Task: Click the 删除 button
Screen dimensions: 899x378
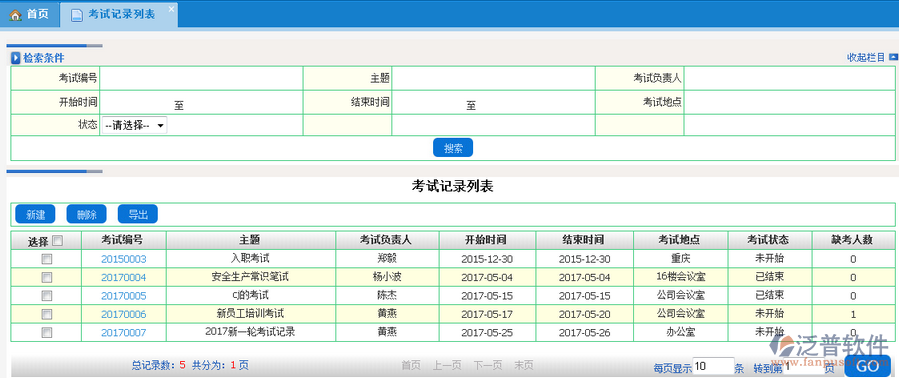Action: point(87,215)
